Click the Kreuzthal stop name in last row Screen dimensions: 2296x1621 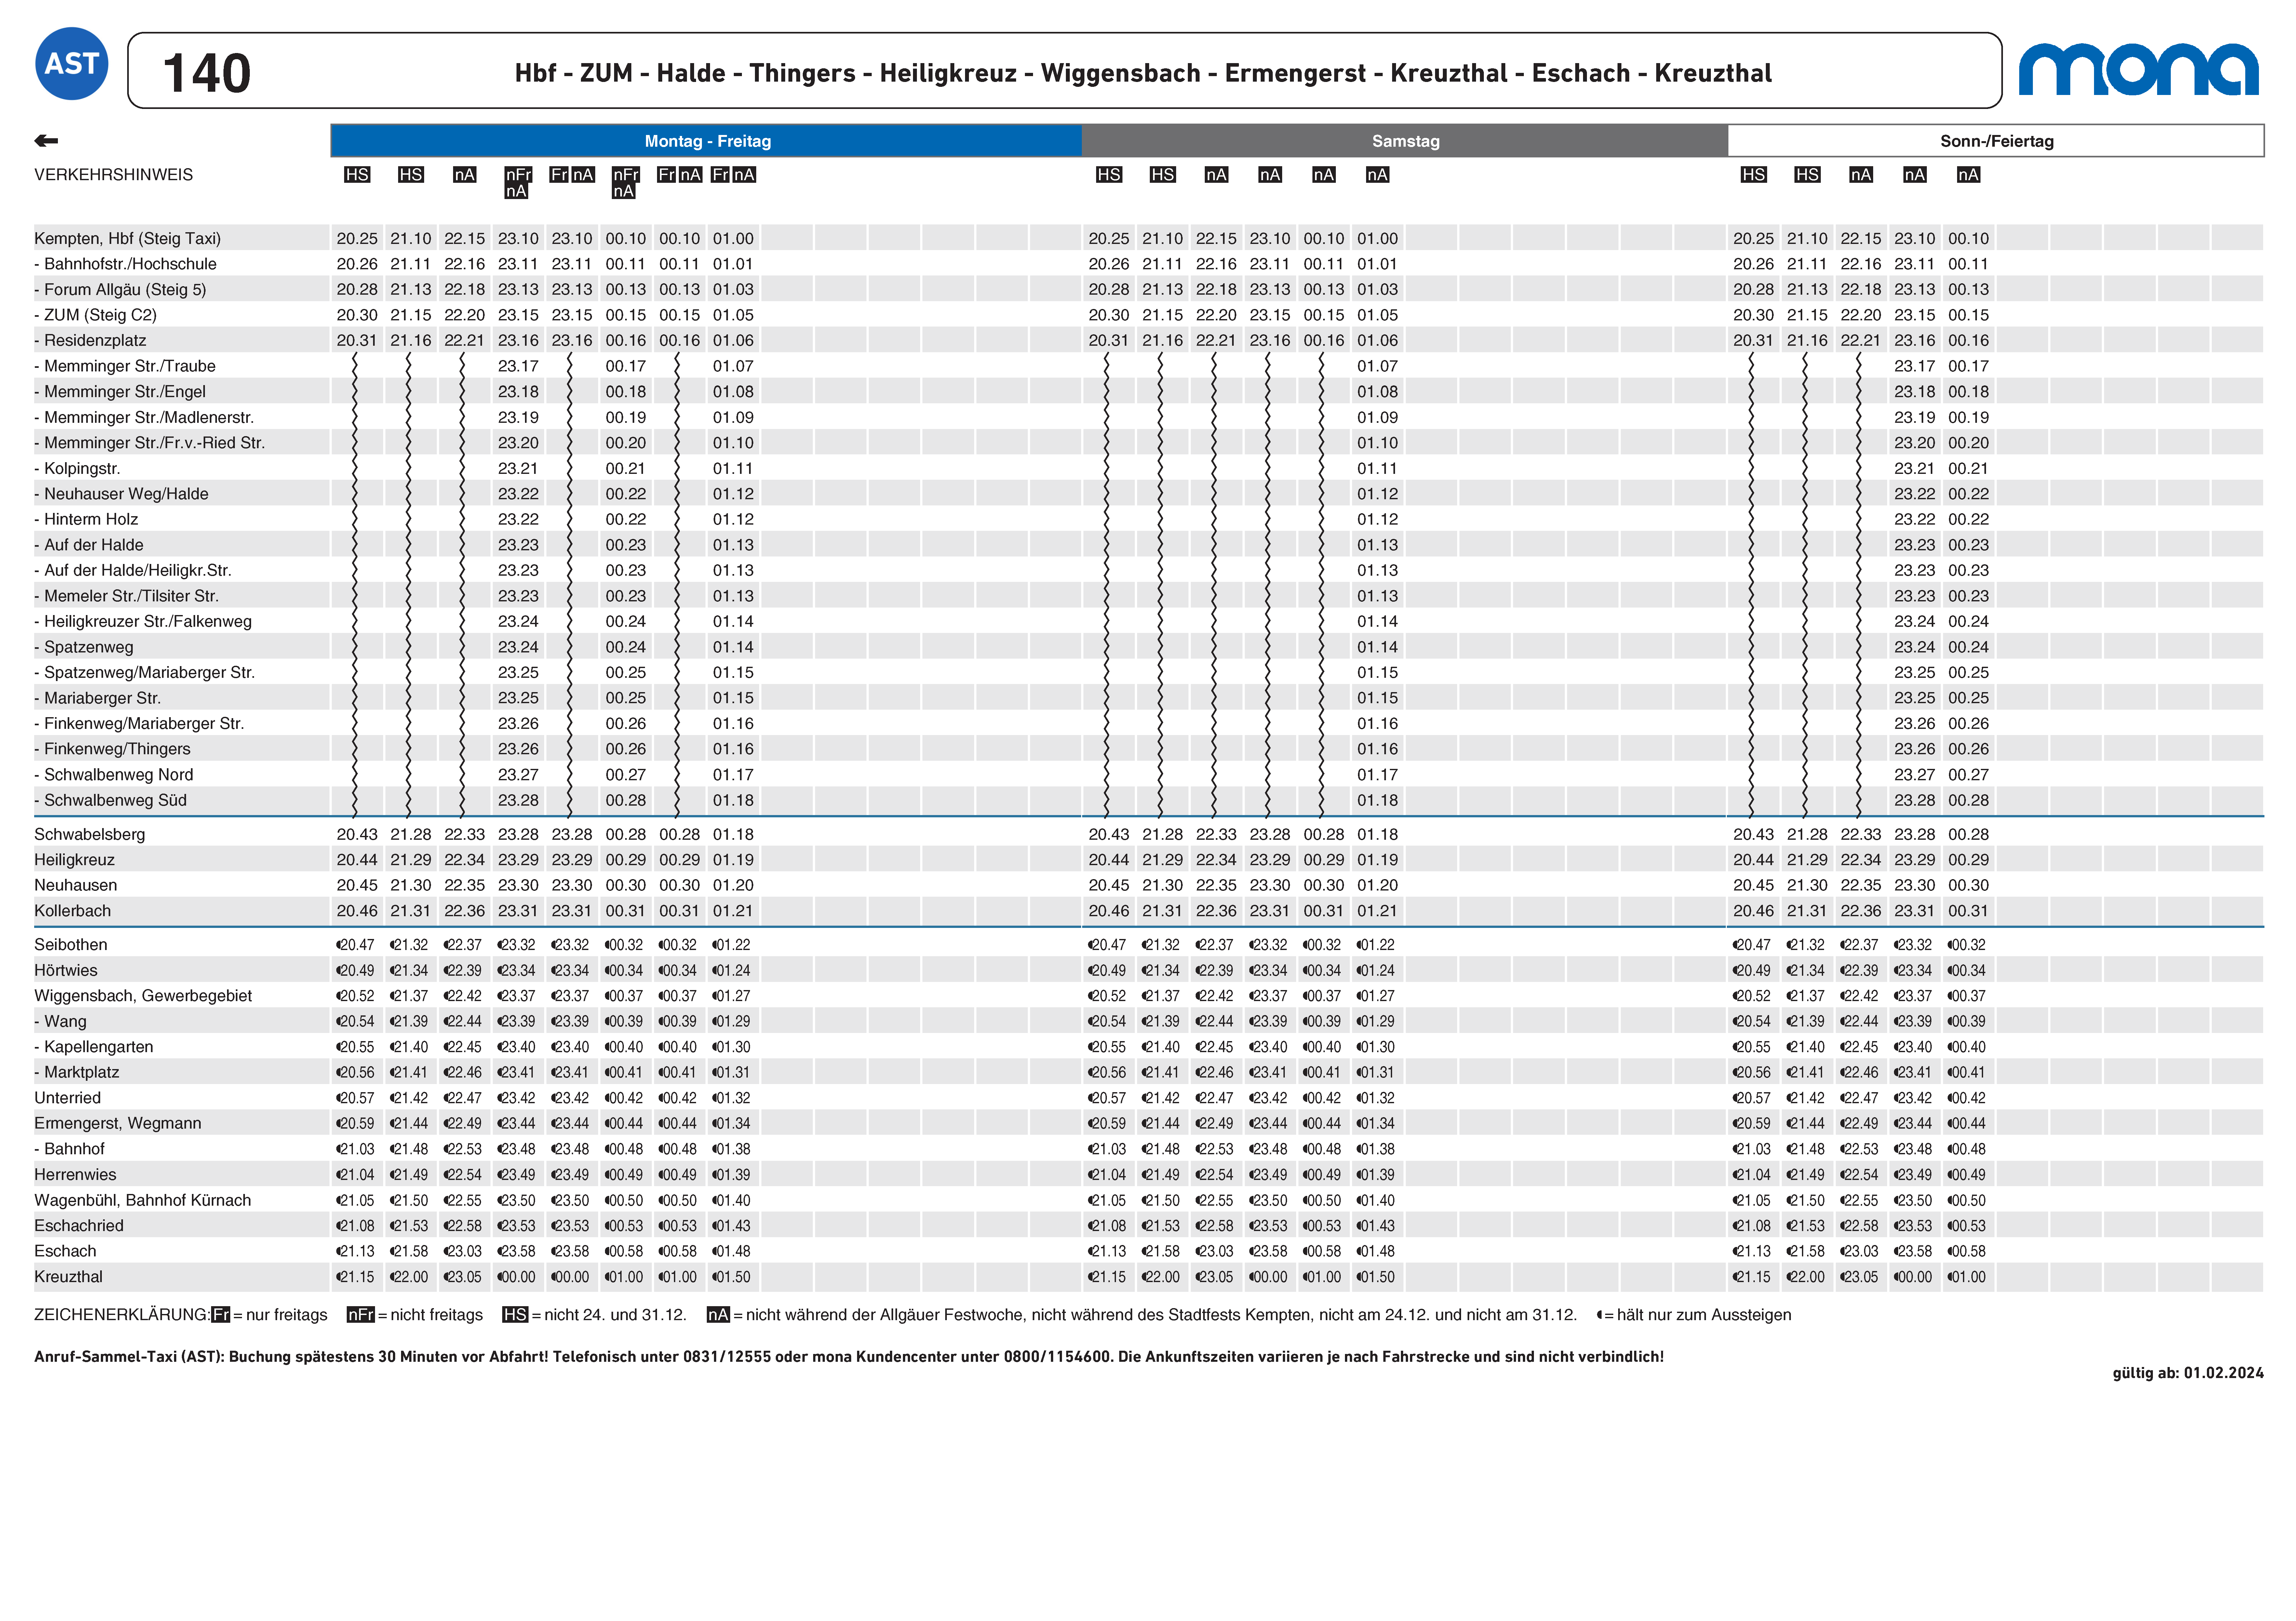[x=68, y=1276]
